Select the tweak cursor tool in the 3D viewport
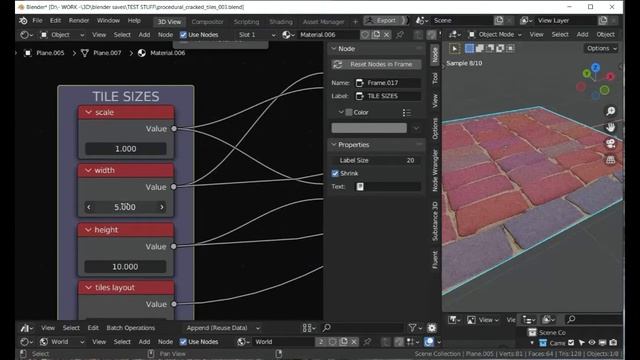The width and height of the screenshot is (640, 360). pos(454,49)
